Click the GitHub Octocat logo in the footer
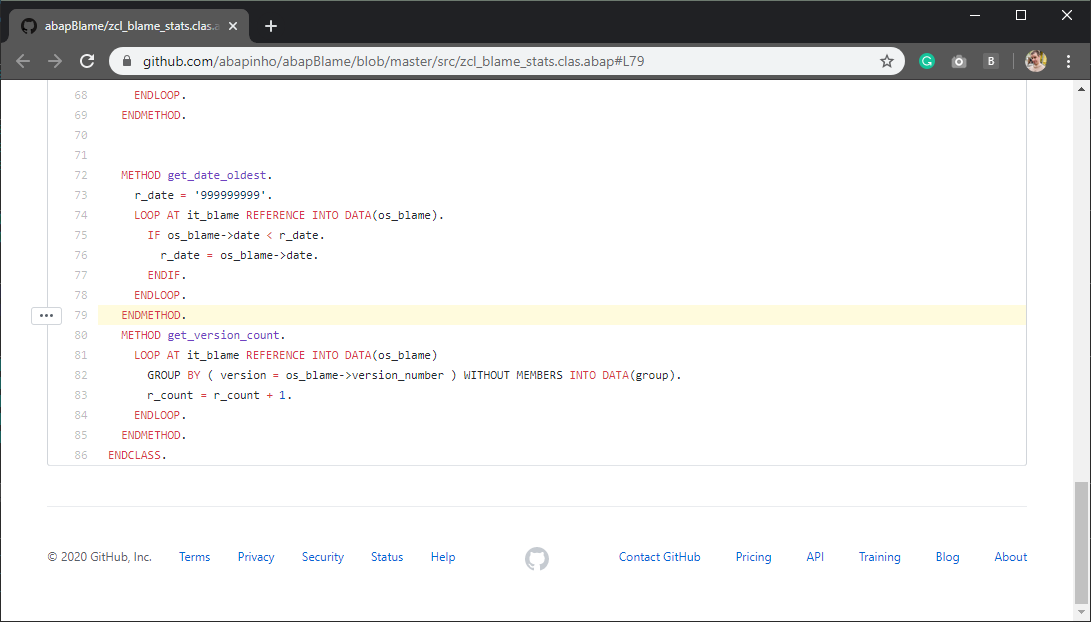 [537, 559]
